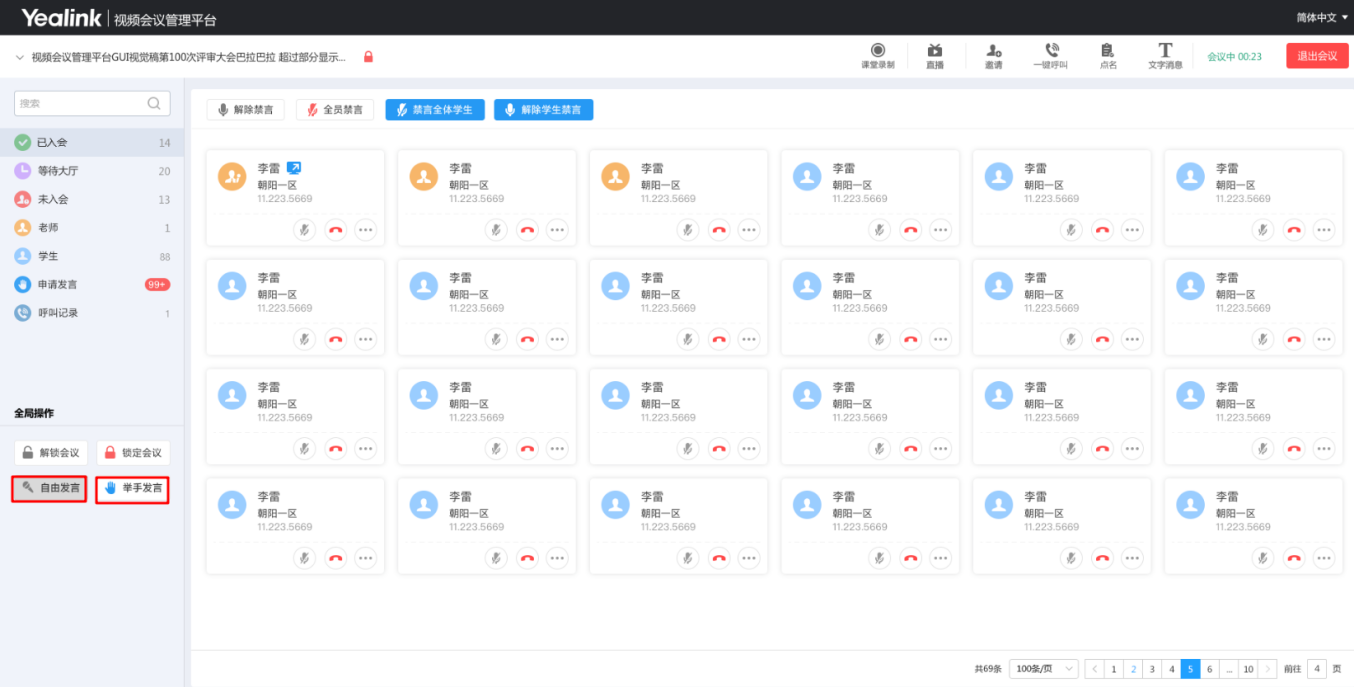Launch one-key call (一键呼叫)
The height and width of the screenshot is (687, 1354).
click(x=1050, y=55)
